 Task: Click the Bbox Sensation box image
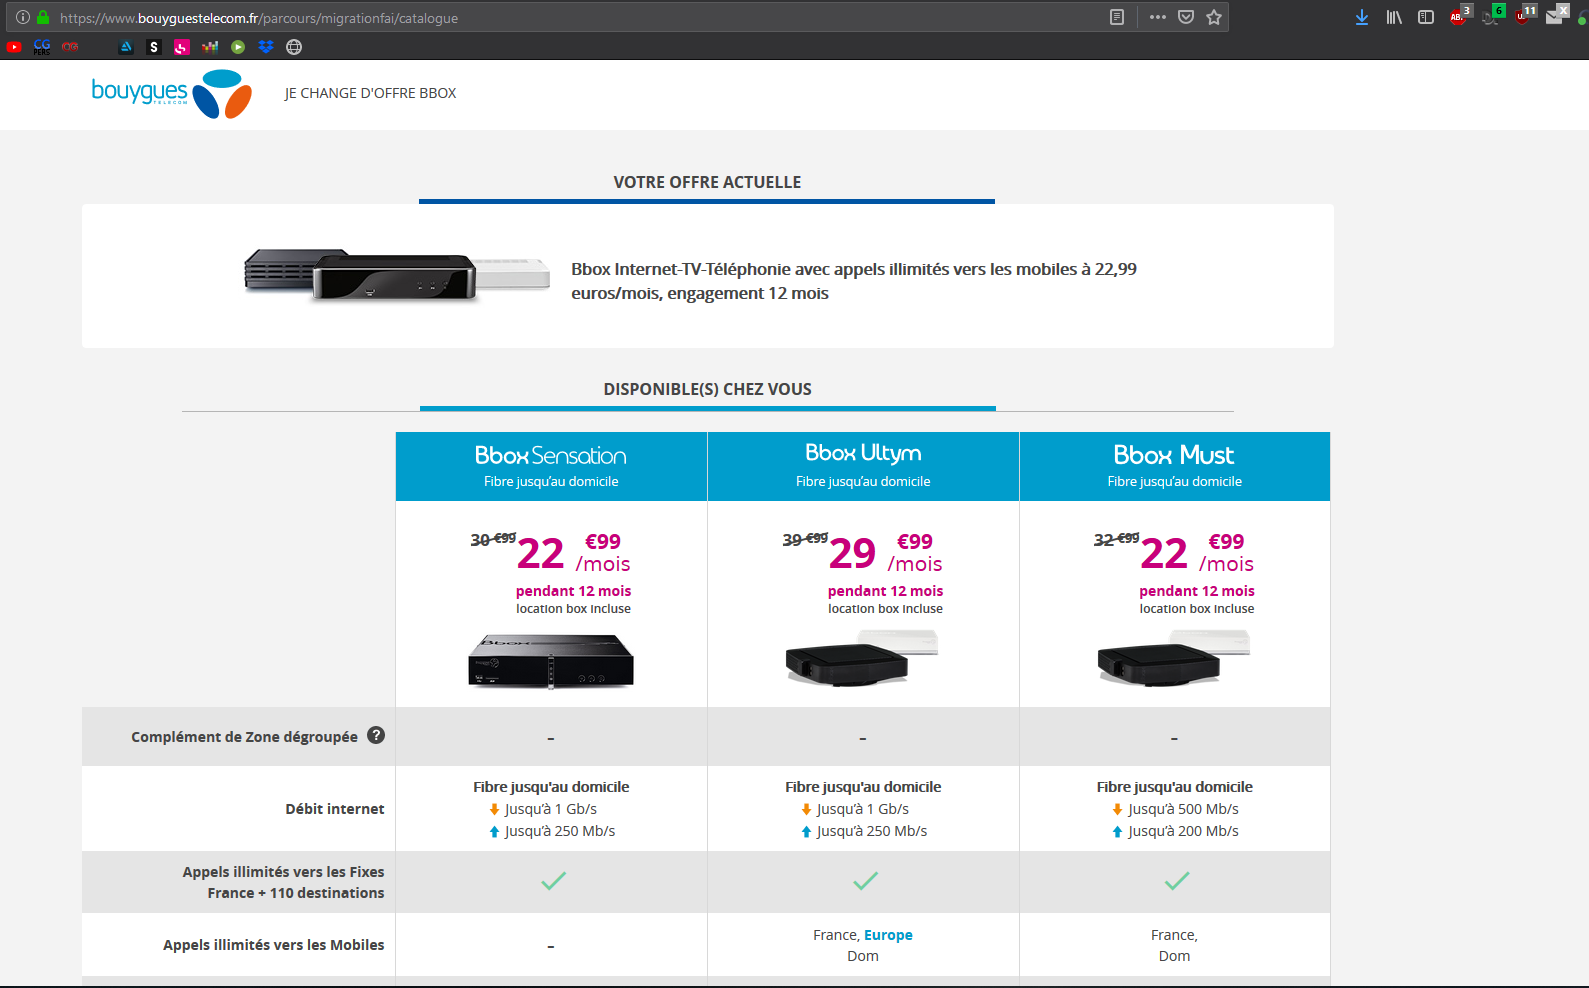(x=551, y=661)
